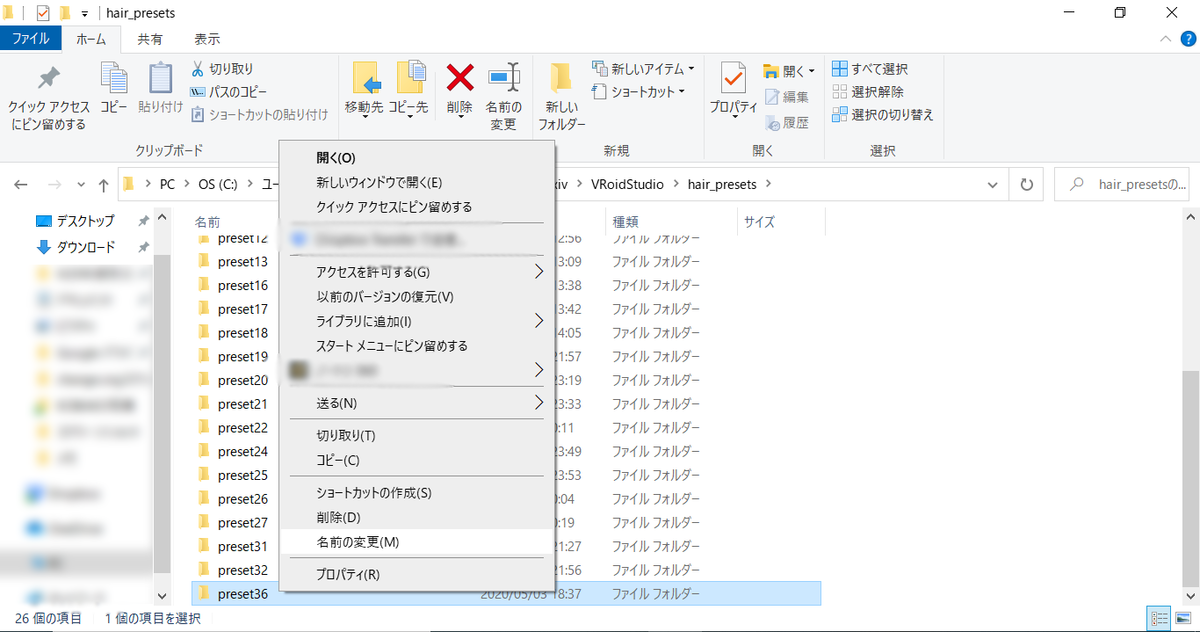Refresh the folder view
Viewport: 1200px width, 632px height.
(x=1026, y=184)
